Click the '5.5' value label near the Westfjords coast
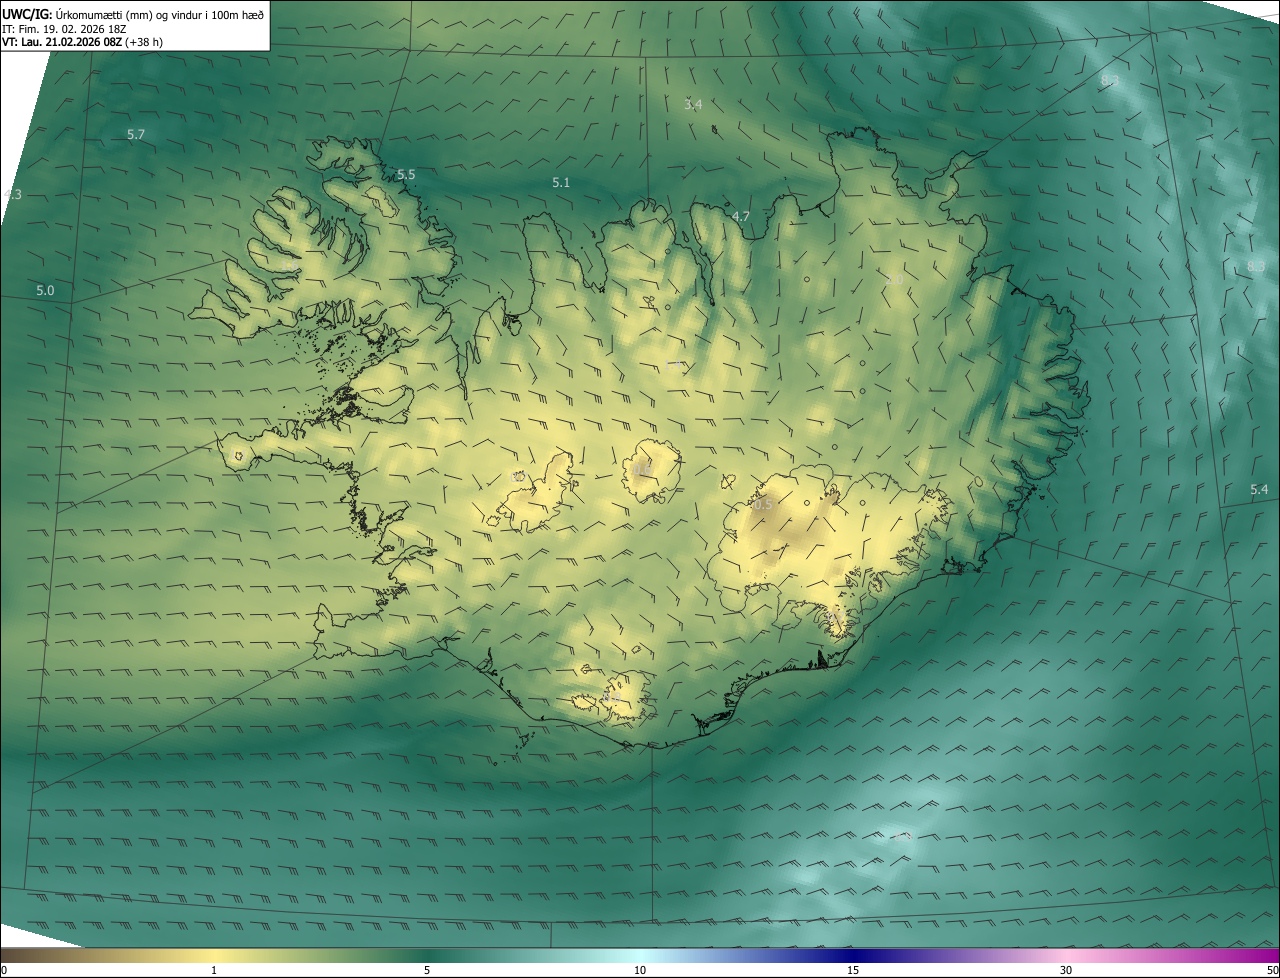Image resolution: width=1280 pixels, height=978 pixels. click(406, 174)
